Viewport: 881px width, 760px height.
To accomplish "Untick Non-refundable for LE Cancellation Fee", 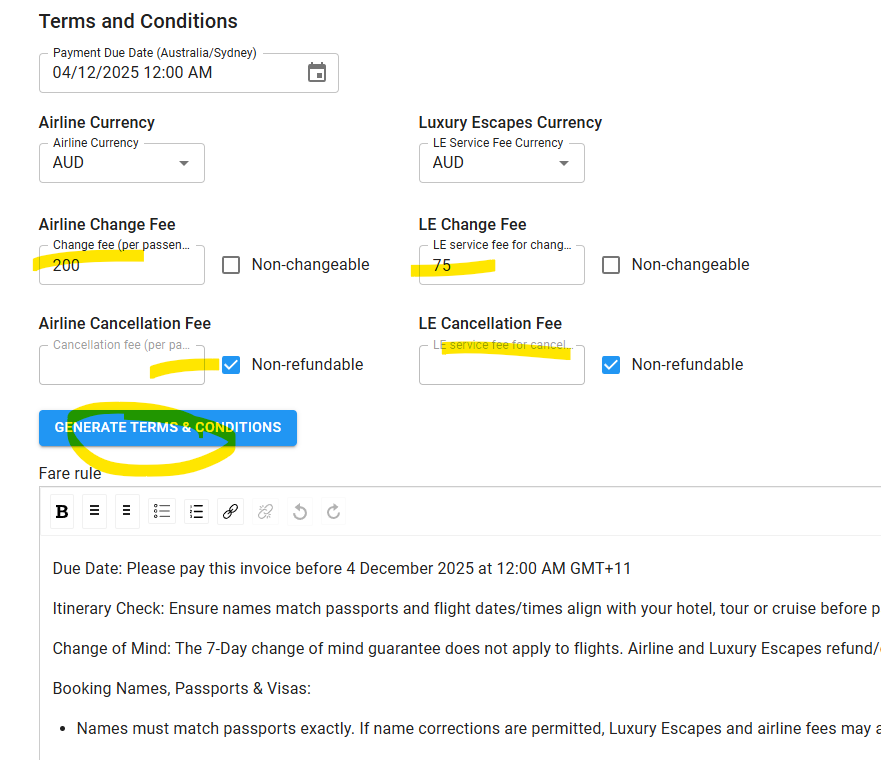I will coord(611,365).
